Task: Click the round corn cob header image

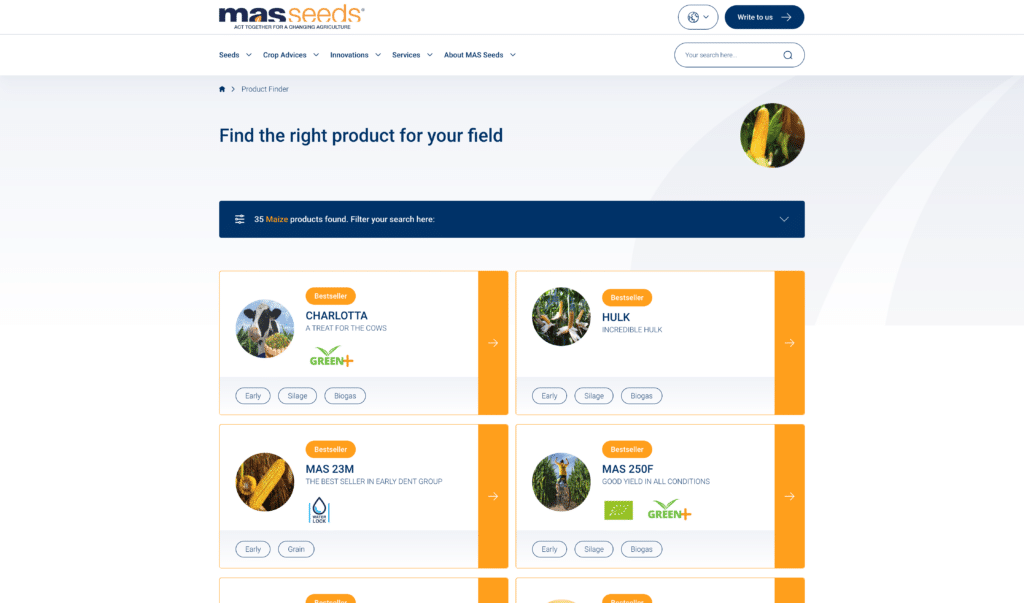Action: [772, 135]
